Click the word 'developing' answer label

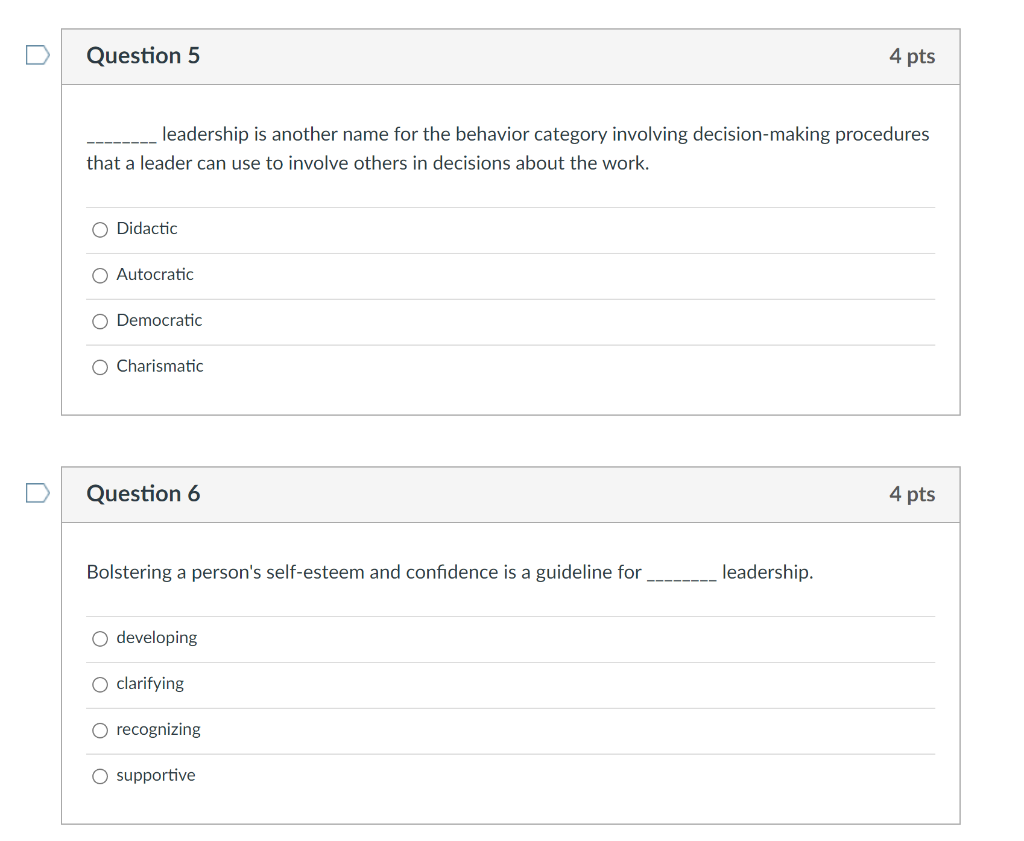pos(157,637)
